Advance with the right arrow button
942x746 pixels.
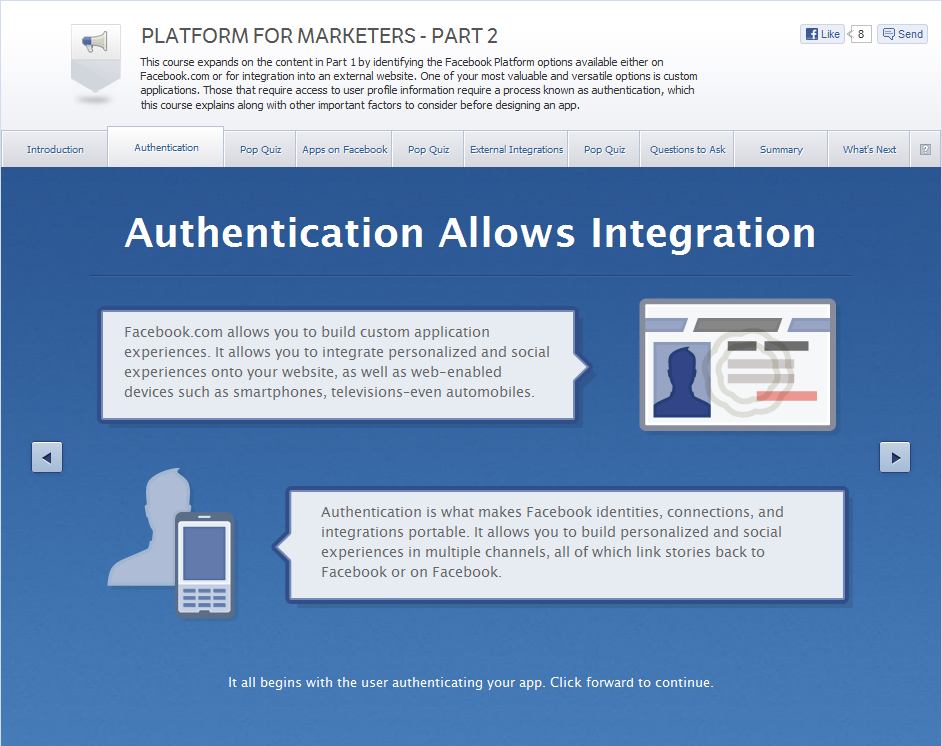[x=895, y=458]
